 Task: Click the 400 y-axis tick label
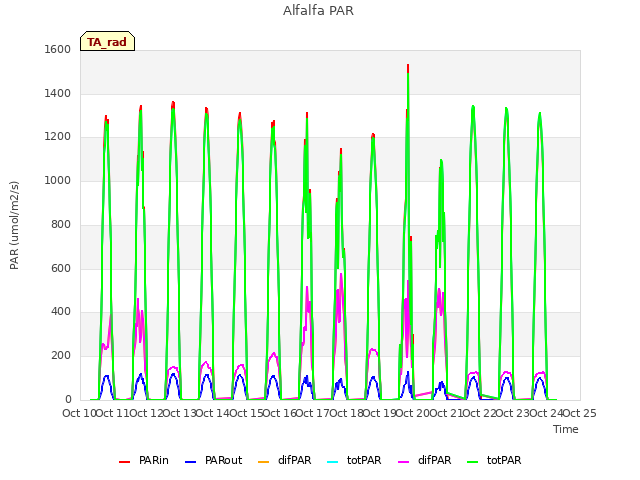click(61, 312)
